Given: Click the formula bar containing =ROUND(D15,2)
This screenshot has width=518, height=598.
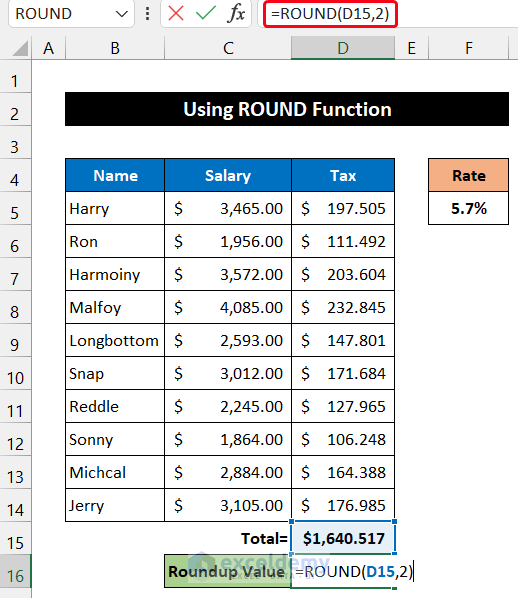Looking at the screenshot, I should (330, 14).
